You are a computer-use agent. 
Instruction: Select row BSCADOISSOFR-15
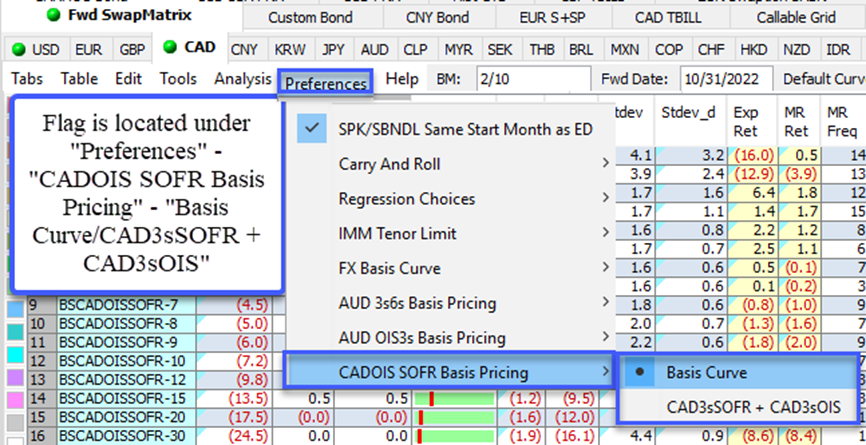coord(126,398)
